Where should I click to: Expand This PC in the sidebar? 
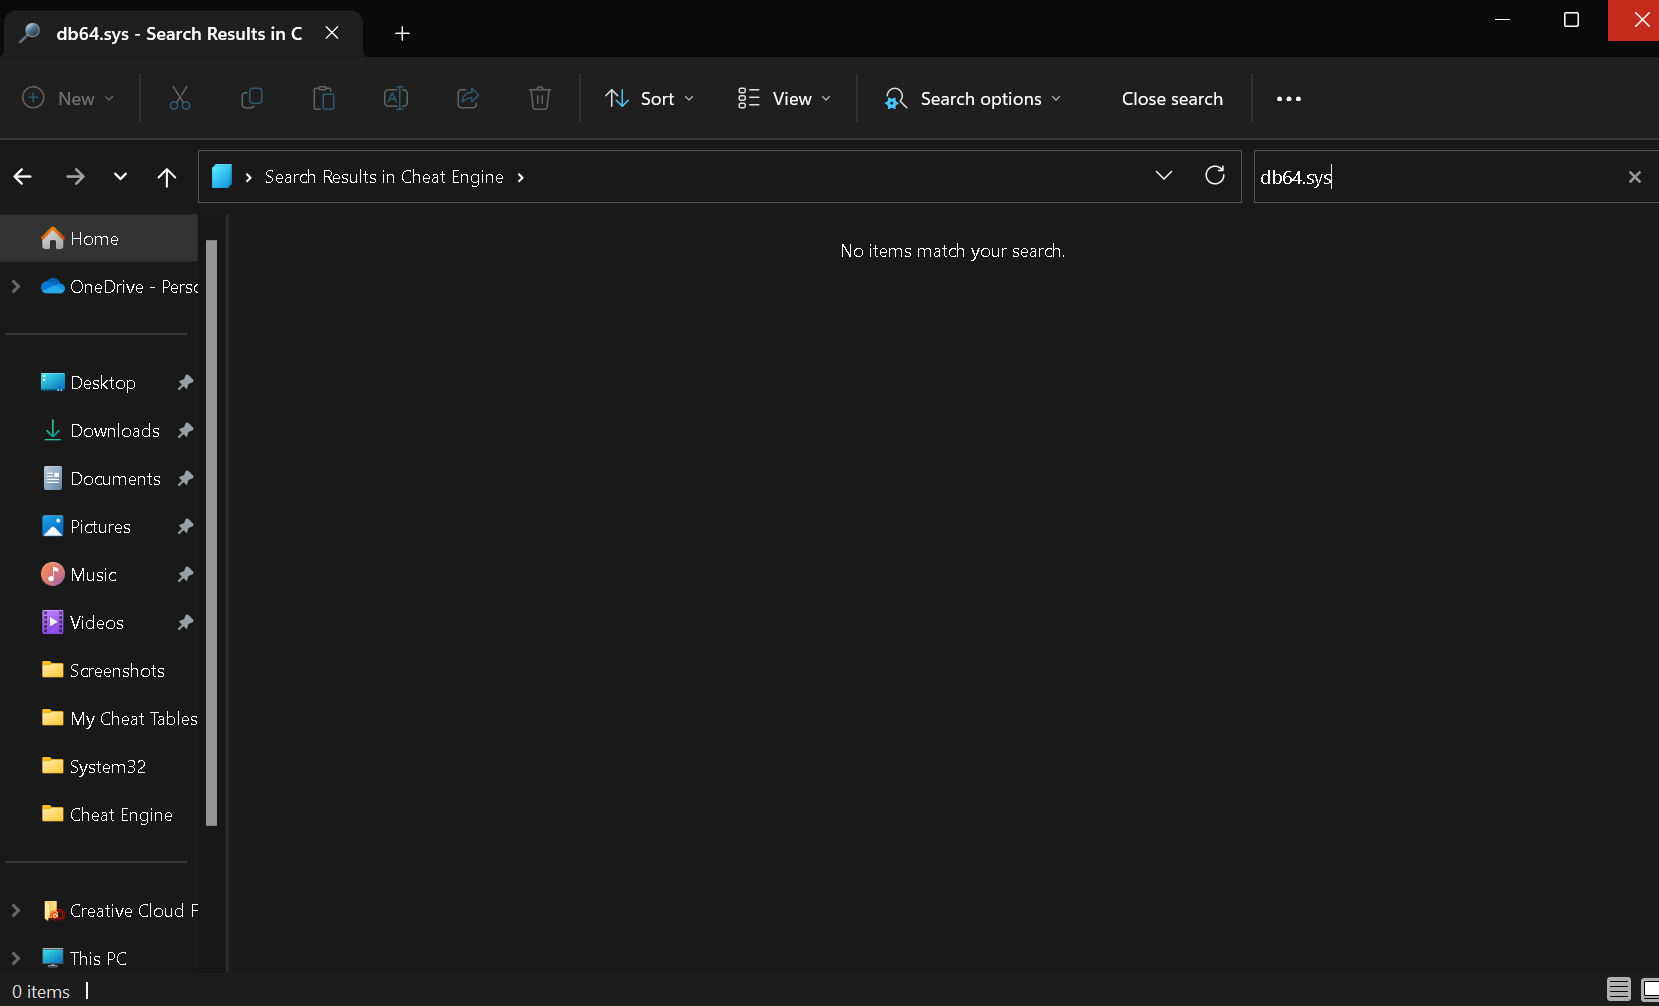pyautogui.click(x=15, y=957)
